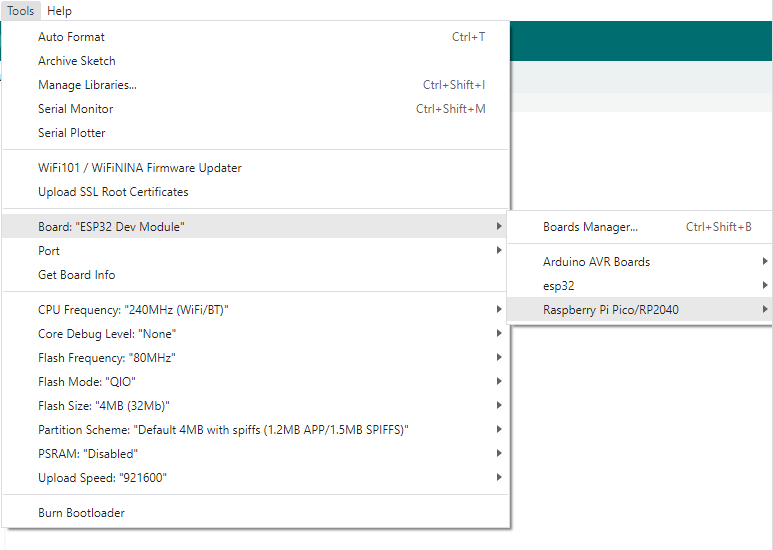Launch the Serial Monitor

coord(75,109)
